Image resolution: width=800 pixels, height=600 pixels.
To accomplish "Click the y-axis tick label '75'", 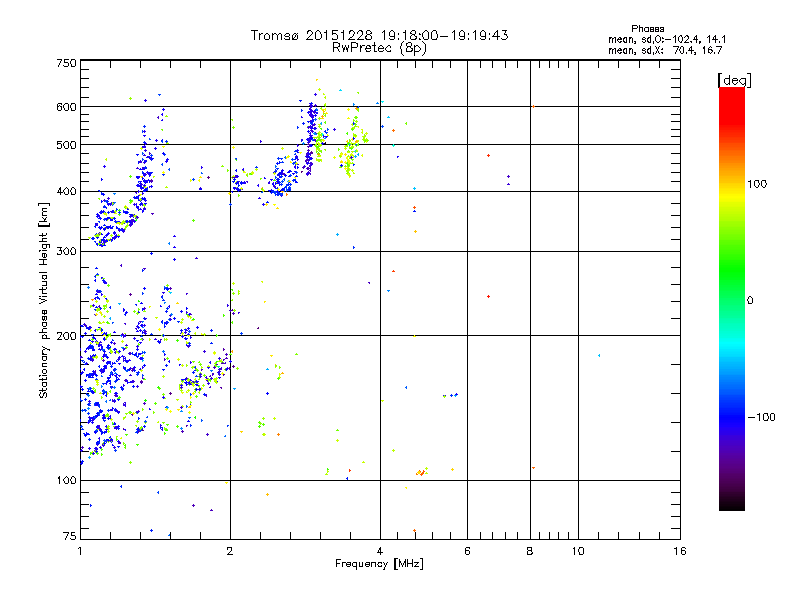I will [70, 536].
